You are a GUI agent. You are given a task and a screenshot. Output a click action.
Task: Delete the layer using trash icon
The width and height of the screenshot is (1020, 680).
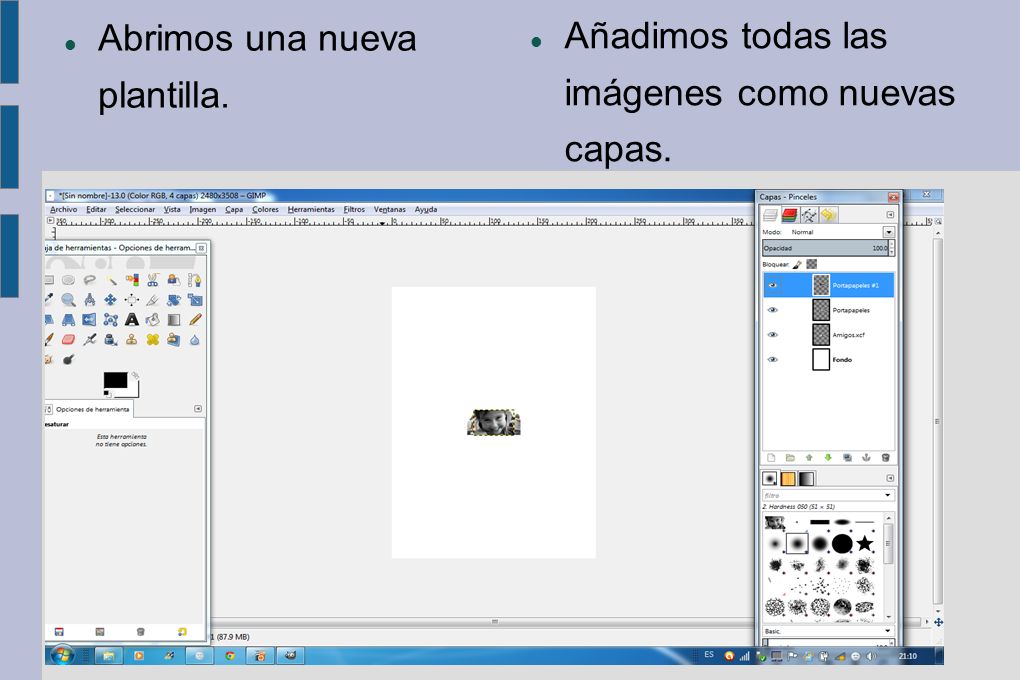point(885,457)
